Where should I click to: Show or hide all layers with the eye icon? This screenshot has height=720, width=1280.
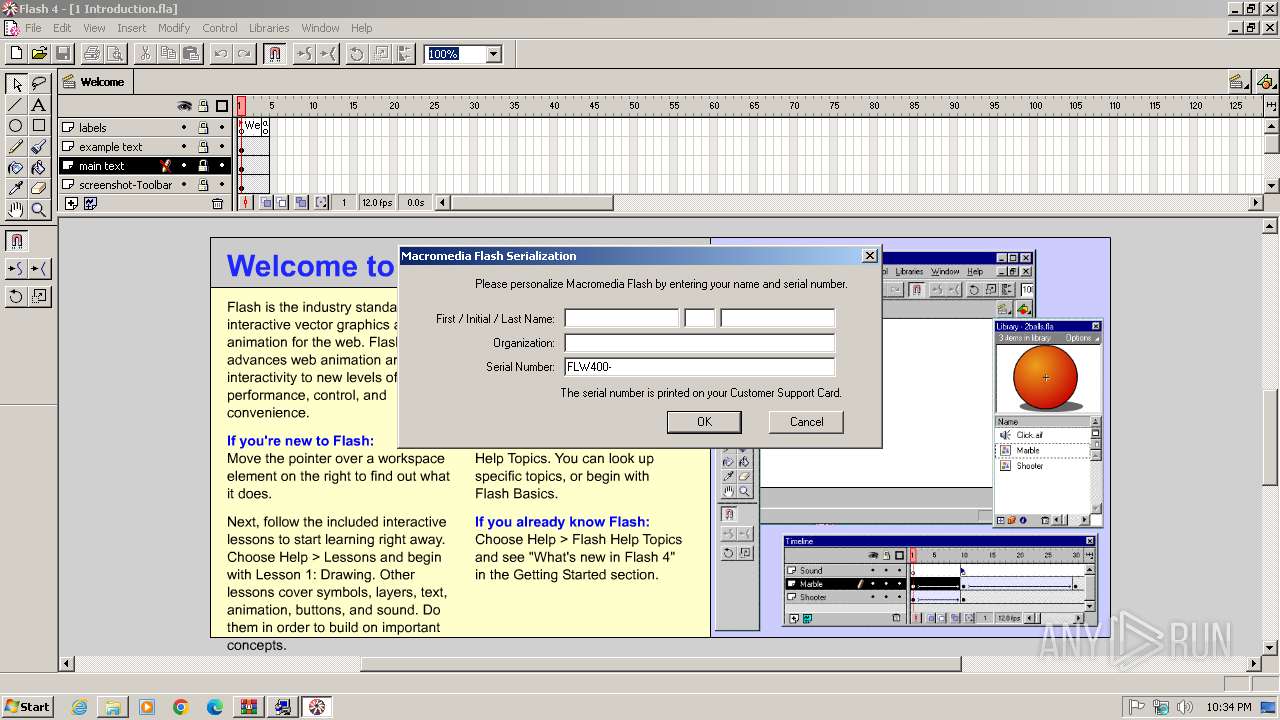click(184, 106)
